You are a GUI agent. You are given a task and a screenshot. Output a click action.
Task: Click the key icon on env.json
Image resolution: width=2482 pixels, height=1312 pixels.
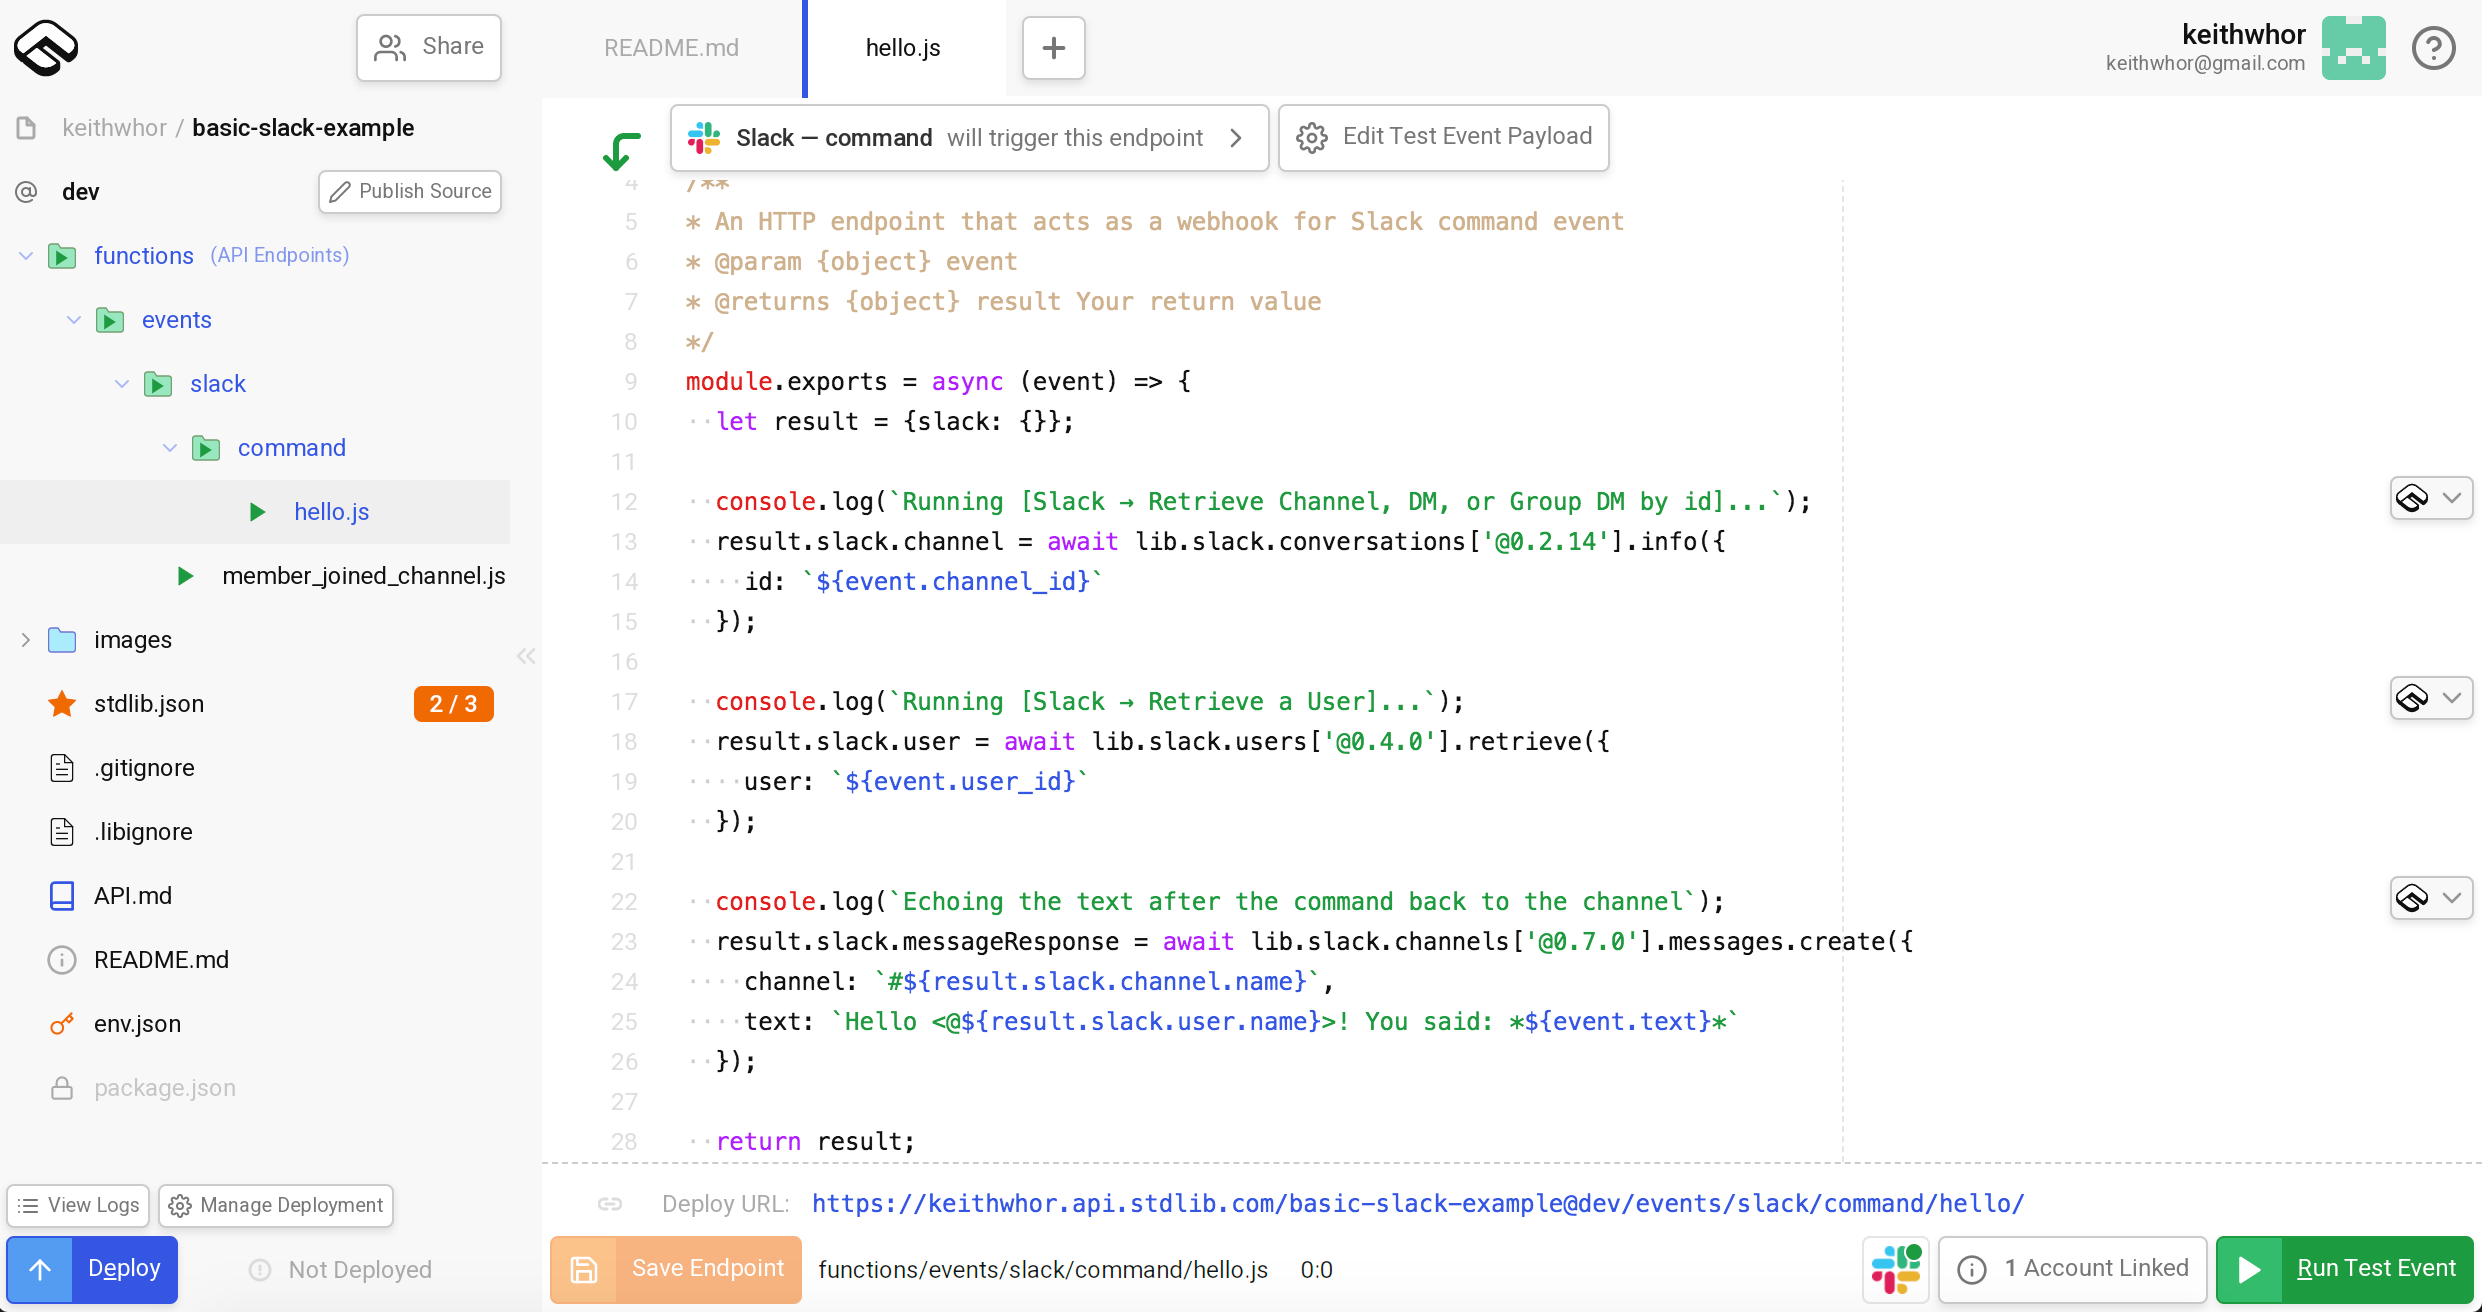pyautogui.click(x=62, y=1023)
